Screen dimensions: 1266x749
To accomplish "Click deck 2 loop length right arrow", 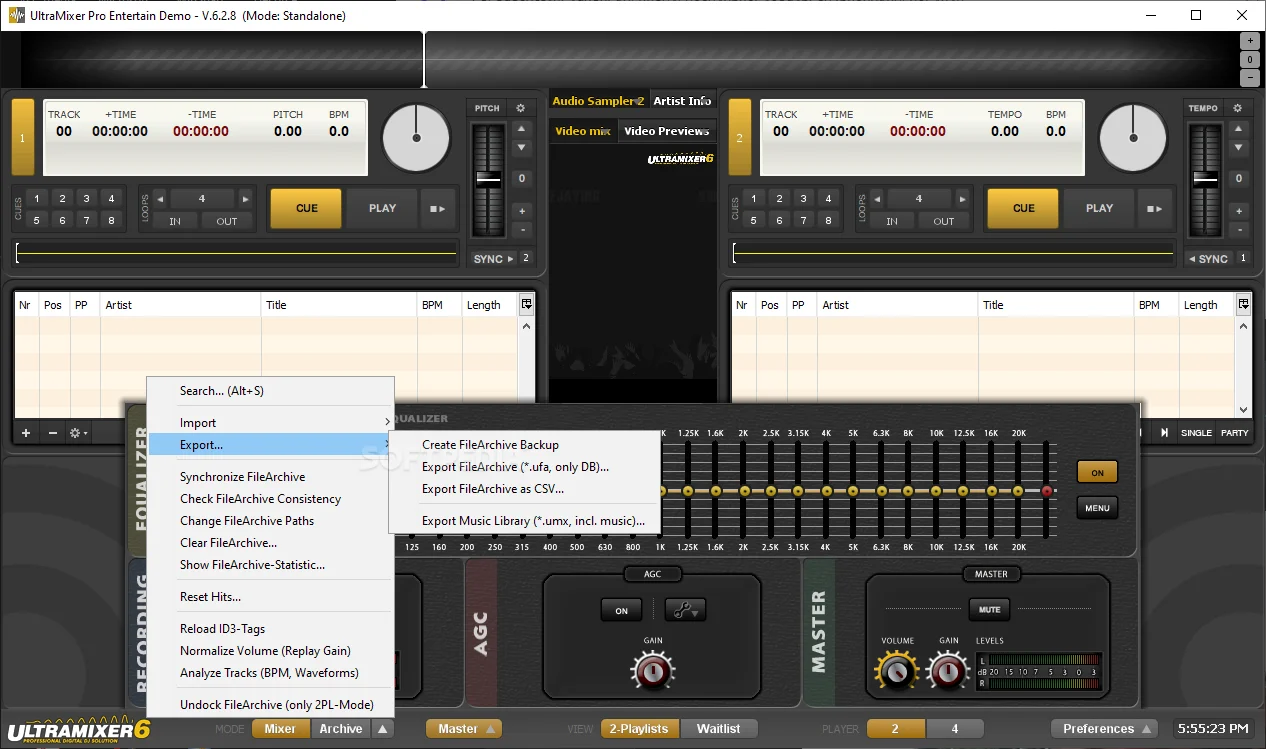I will tap(963, 199).
